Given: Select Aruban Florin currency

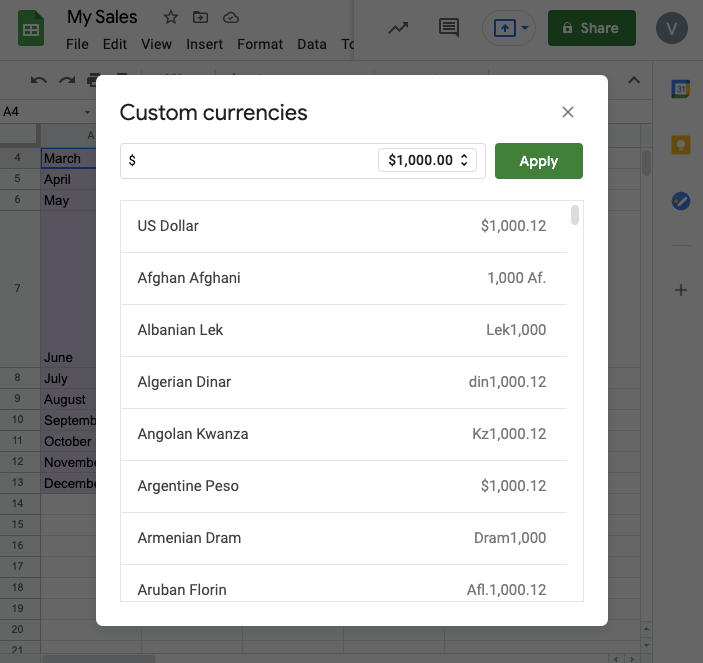Looking at the screenshot, I should 343,583.
